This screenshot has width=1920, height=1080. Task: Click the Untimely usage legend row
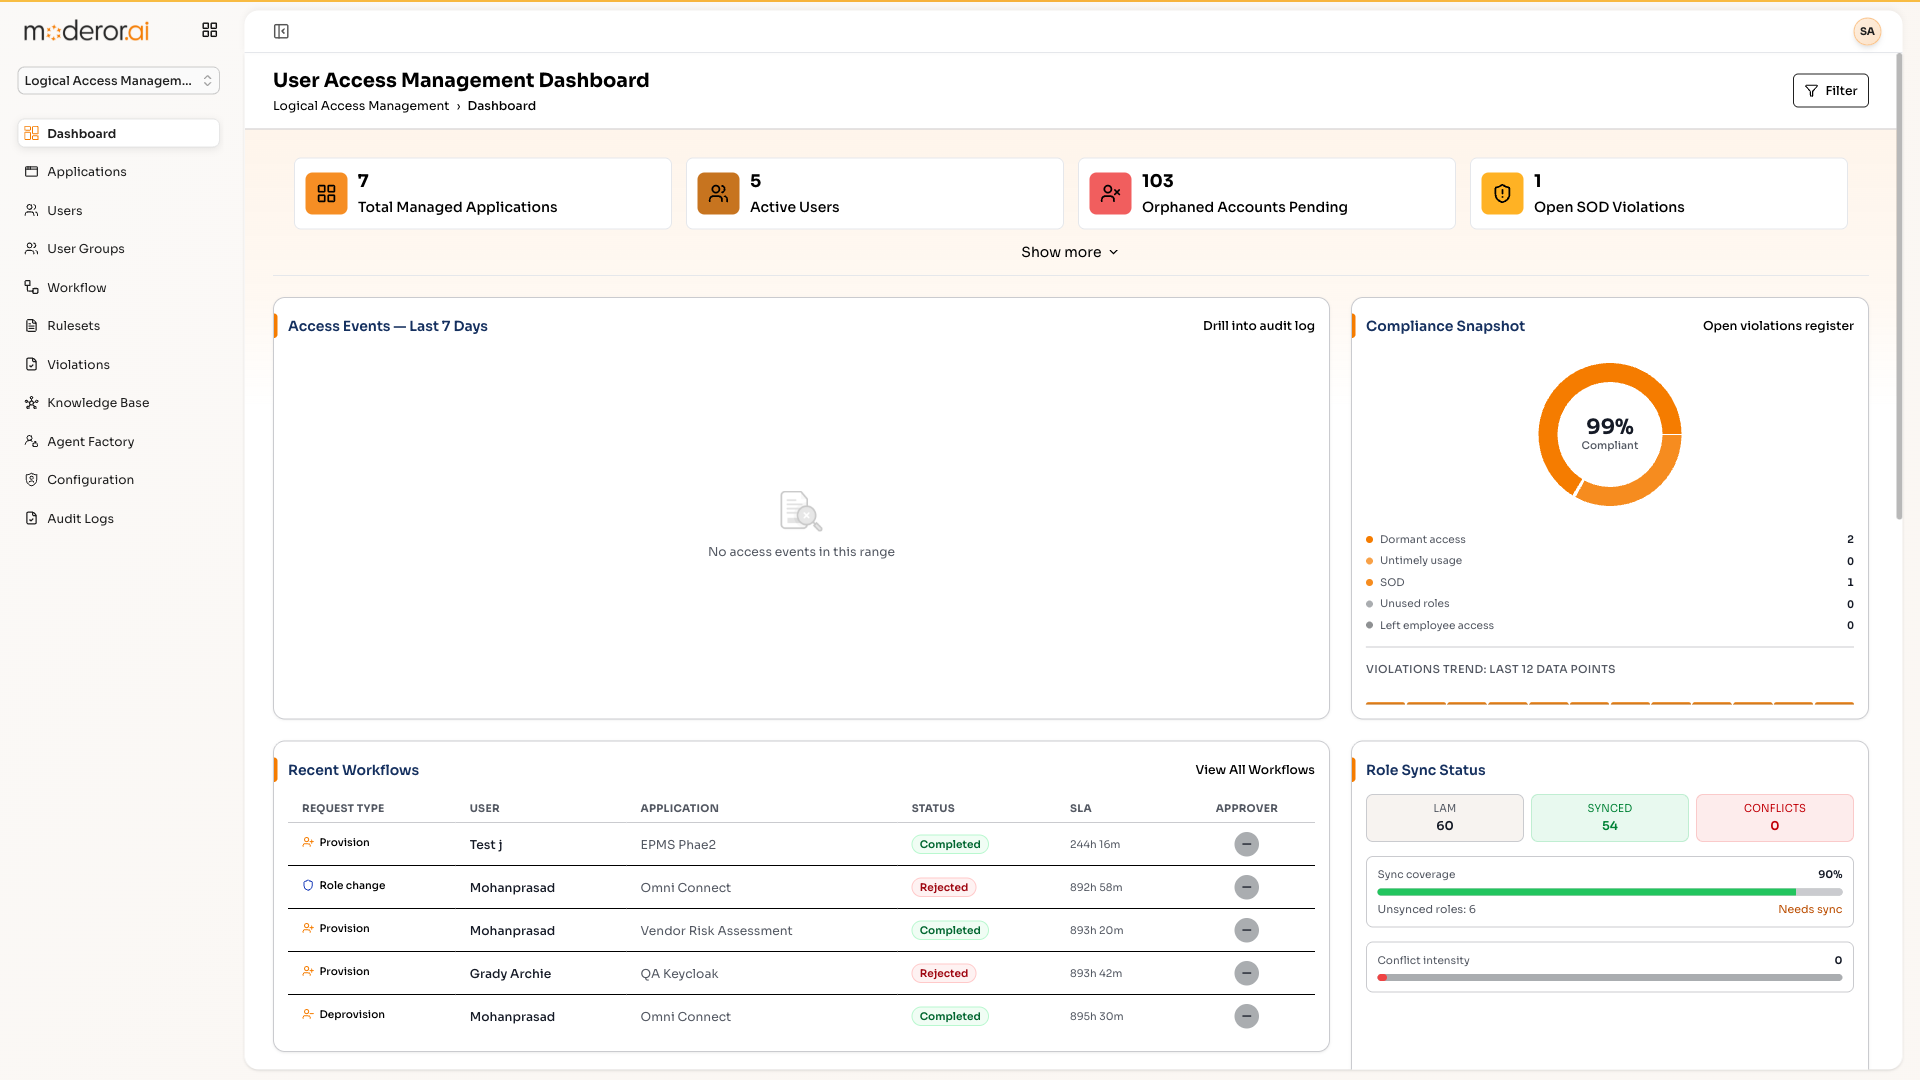coord(1609,561)
